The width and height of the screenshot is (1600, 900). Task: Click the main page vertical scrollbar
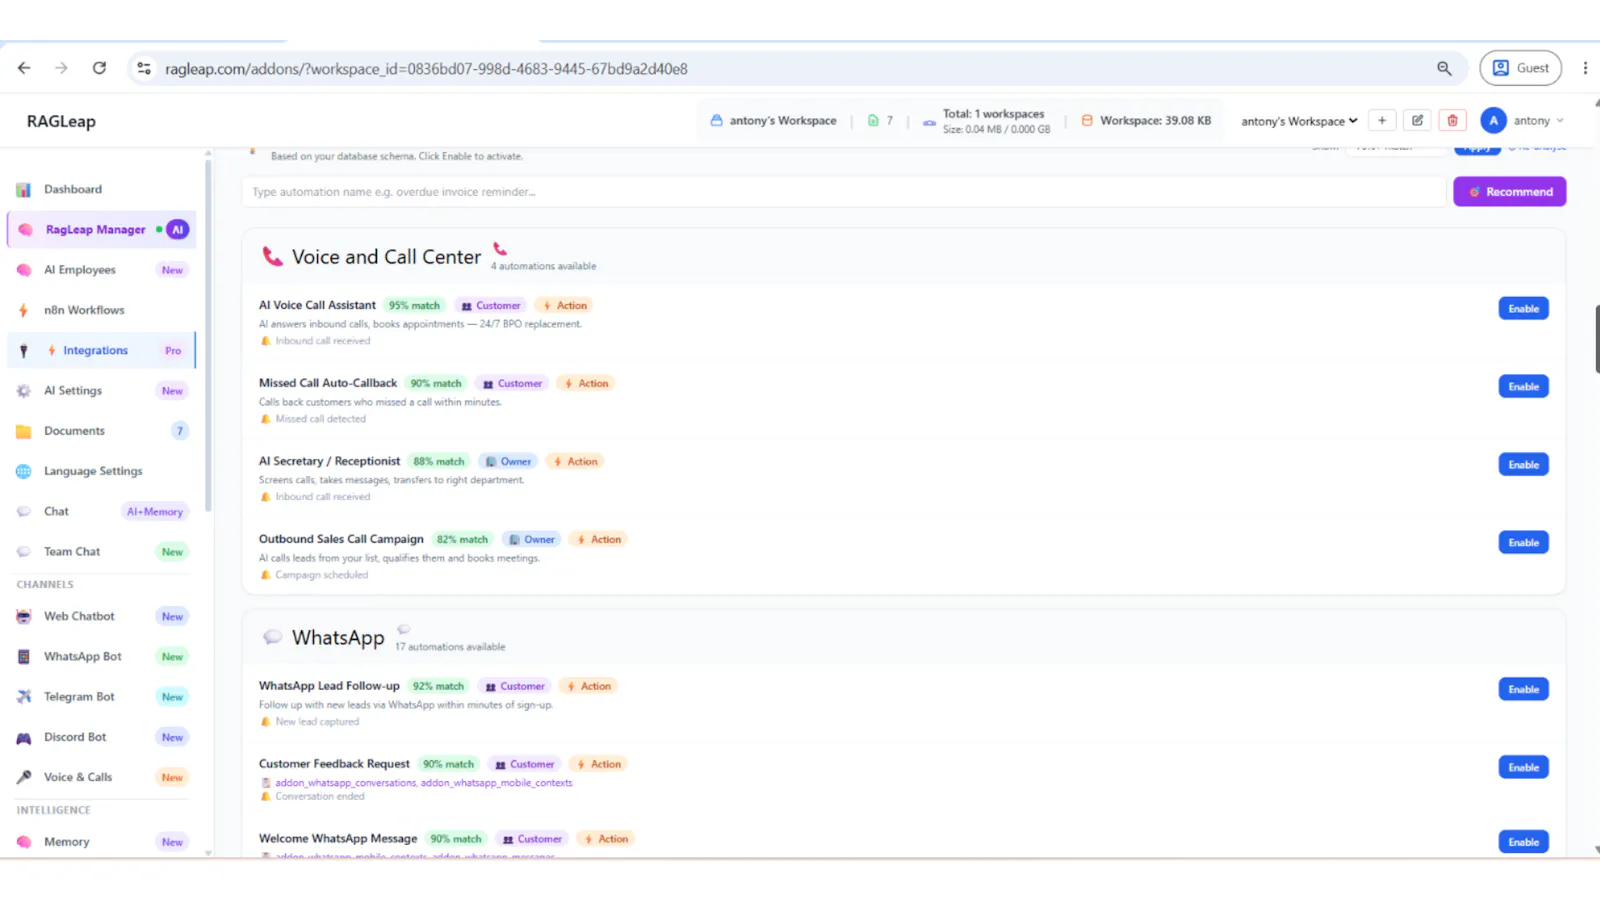(x=1596, y=340)
